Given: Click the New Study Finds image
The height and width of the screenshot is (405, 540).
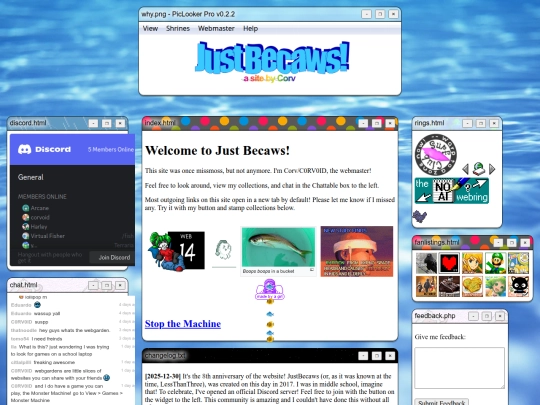Looking at the screenshot, I should [357, 251].
